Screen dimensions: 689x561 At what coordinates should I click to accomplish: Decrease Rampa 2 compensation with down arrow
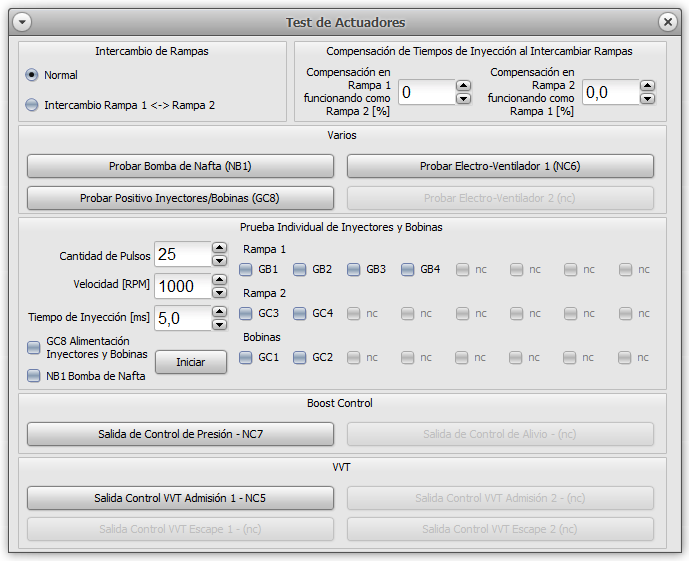coord(647,99)
